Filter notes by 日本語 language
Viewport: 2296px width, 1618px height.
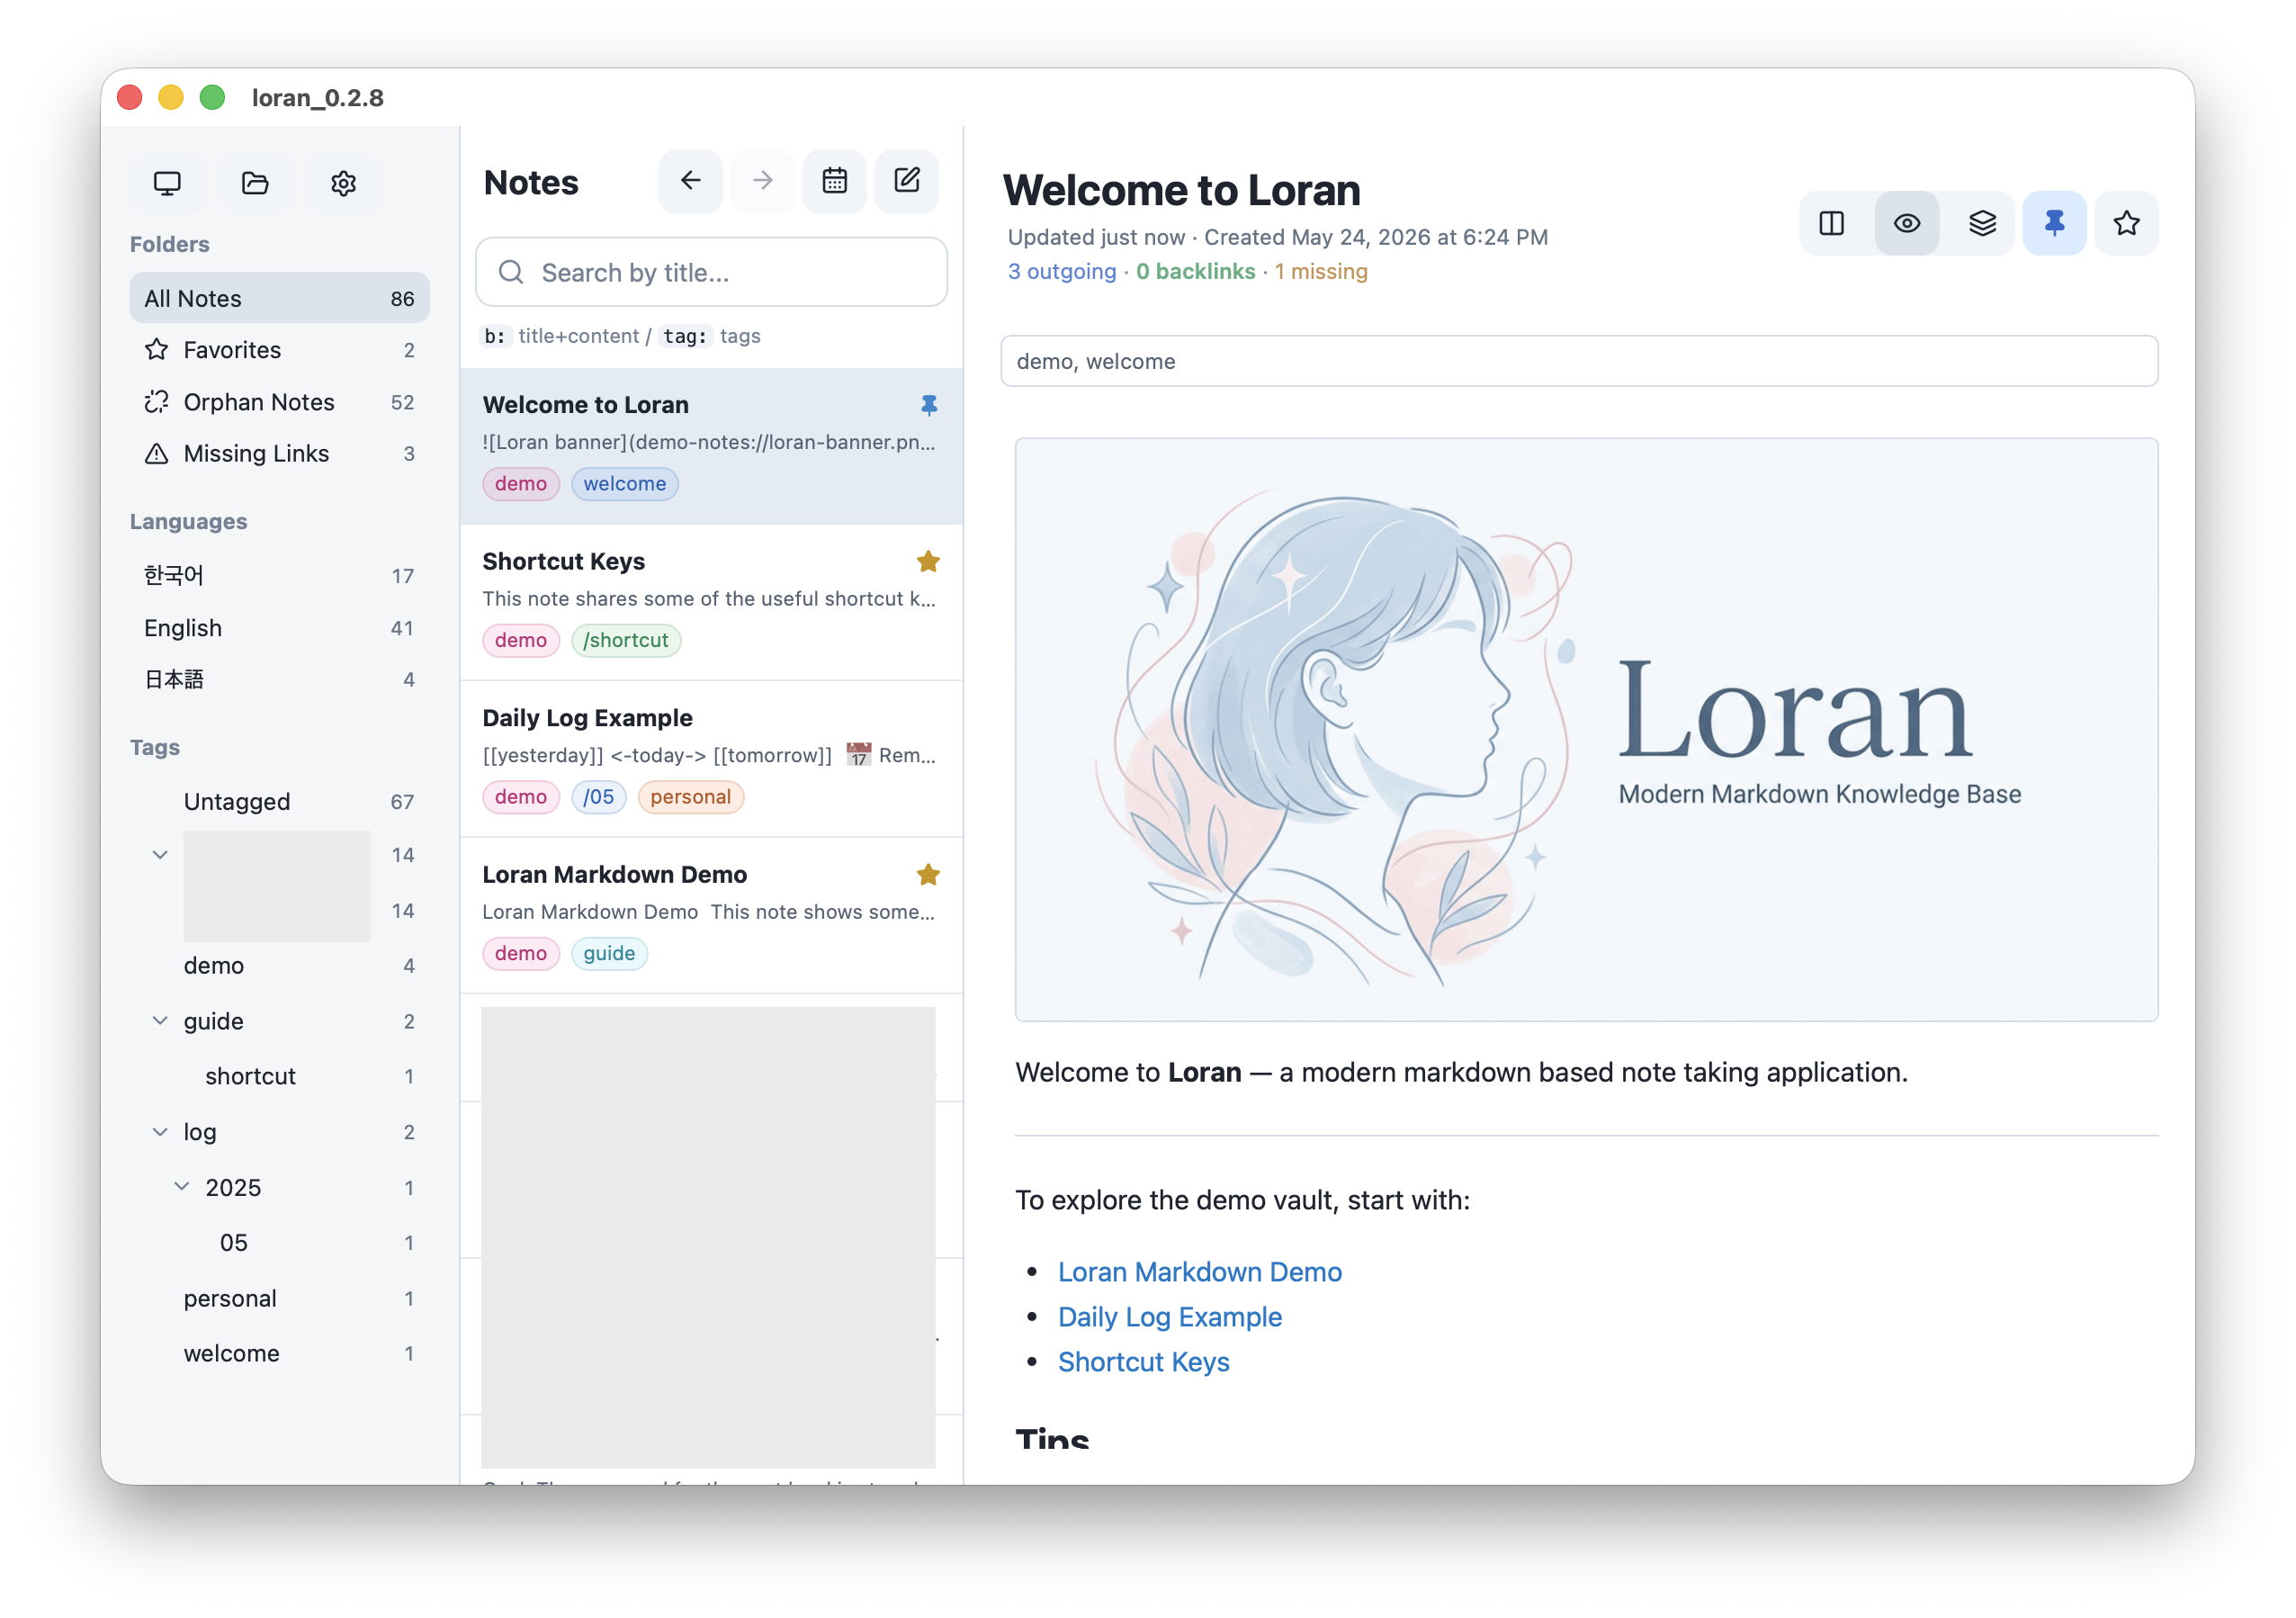279,679
